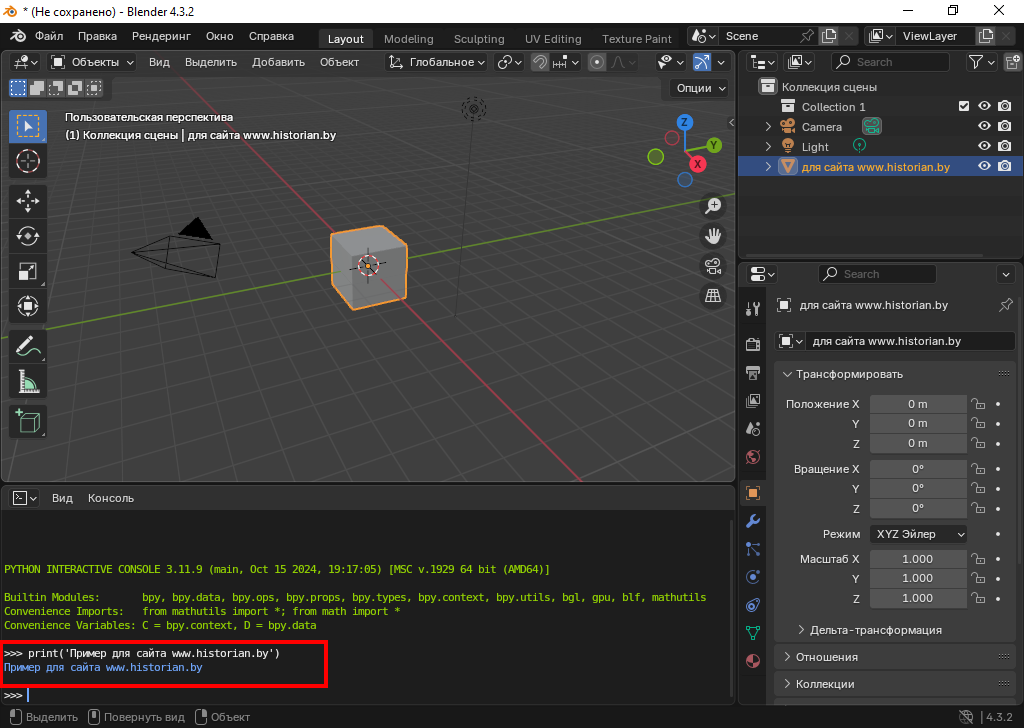The image size is (1024, 728).
Task: Hide the Camera object with eye icon
Action: pyautogui.click(x=984, y=127)
